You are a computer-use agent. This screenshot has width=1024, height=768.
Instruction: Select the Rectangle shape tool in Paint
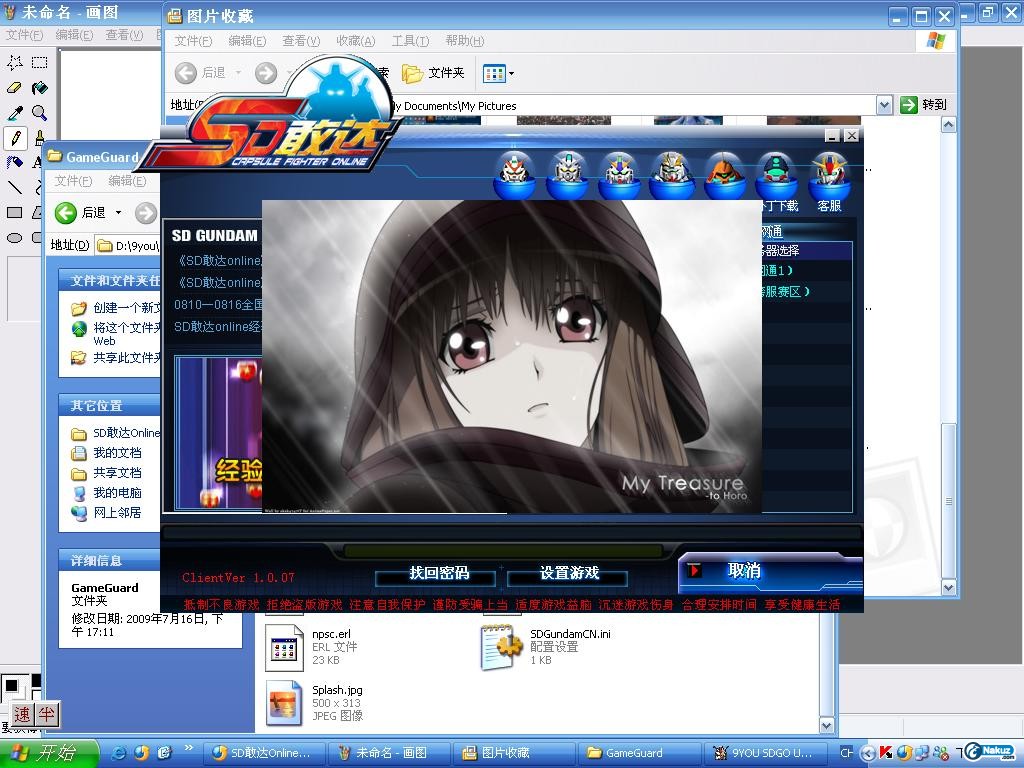point(14,213)
